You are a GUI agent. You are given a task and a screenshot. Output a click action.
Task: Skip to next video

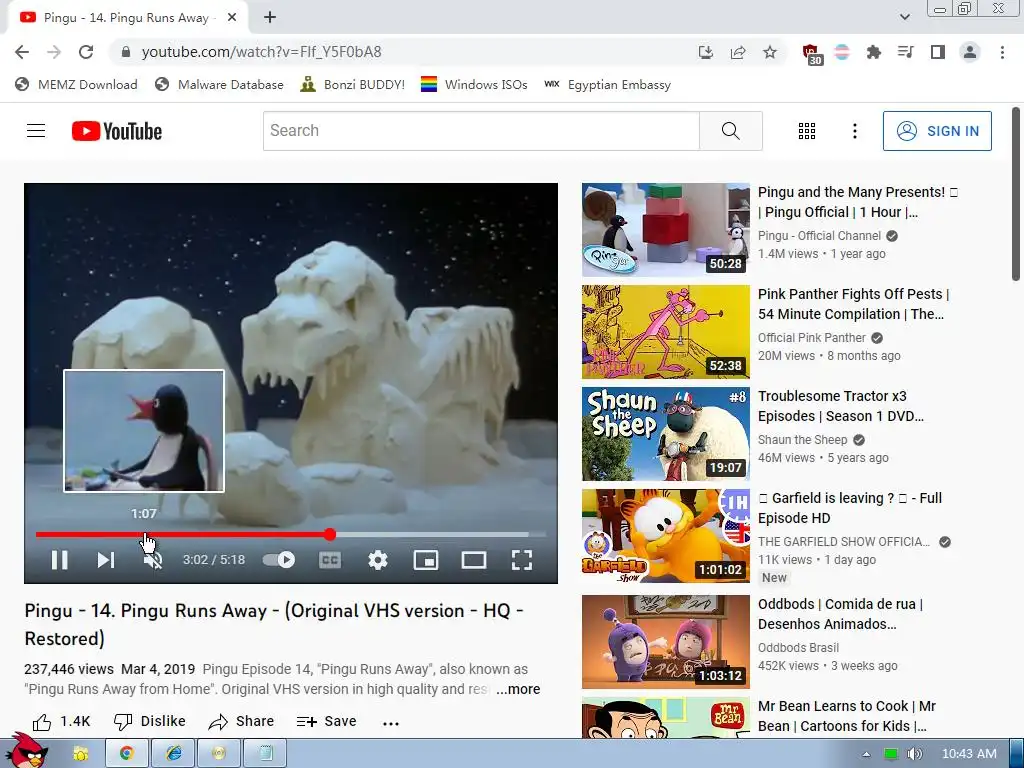(x=106, y=560)
